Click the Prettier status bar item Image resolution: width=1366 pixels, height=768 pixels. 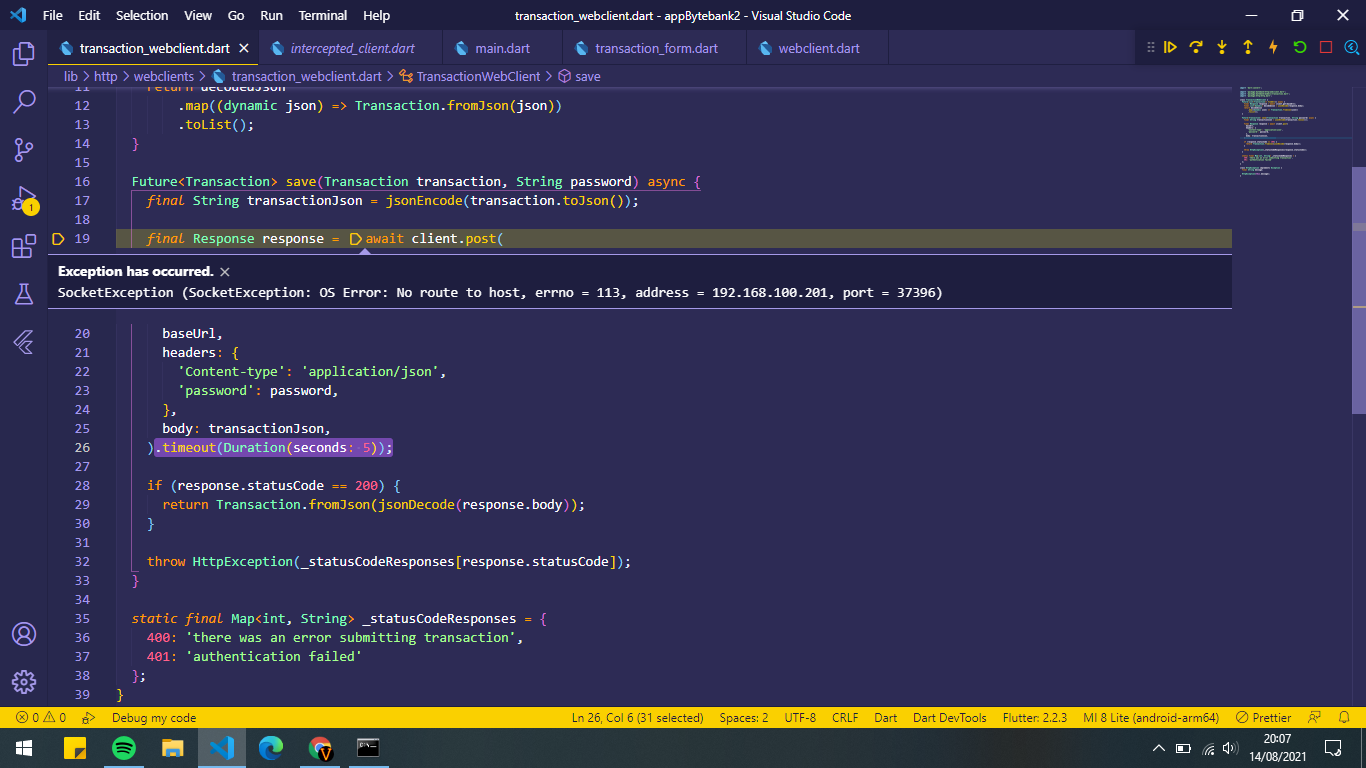pyautogui.click(x=1264, y=717)
